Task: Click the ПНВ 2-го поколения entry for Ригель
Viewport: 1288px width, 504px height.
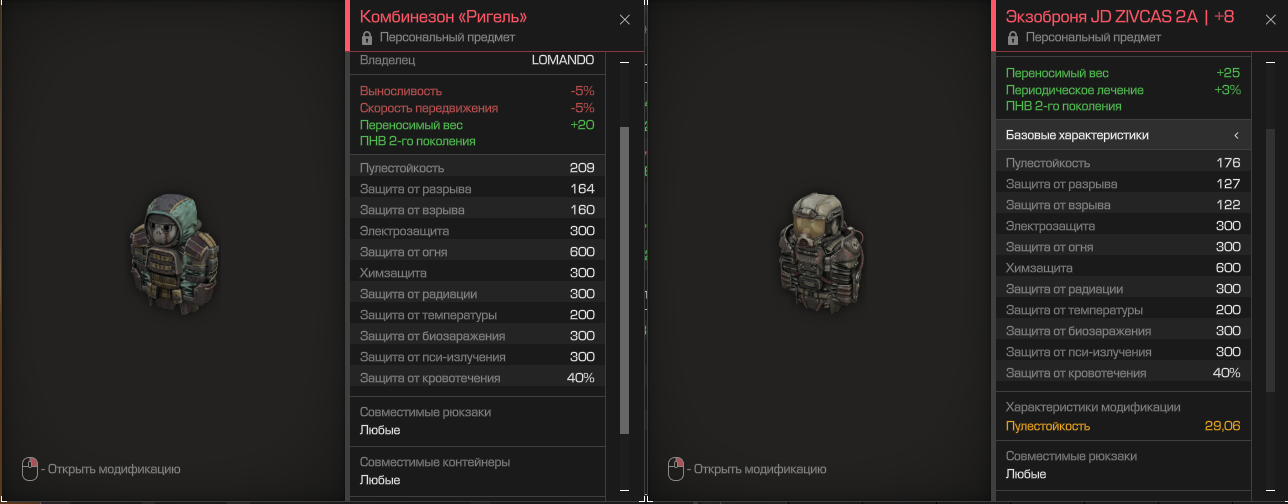Action: pyautogui.click(x=418, y=141)
